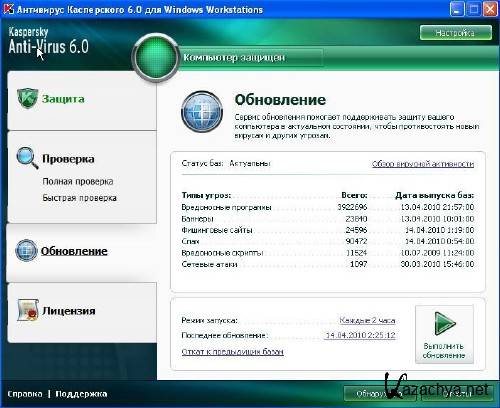Click the count 90472 value
This screenshot has width=500, height=408.
356,241
